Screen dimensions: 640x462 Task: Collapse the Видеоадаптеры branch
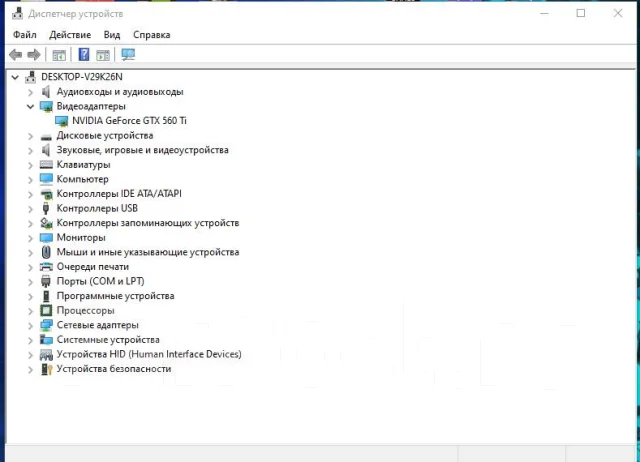coord(30,107)
